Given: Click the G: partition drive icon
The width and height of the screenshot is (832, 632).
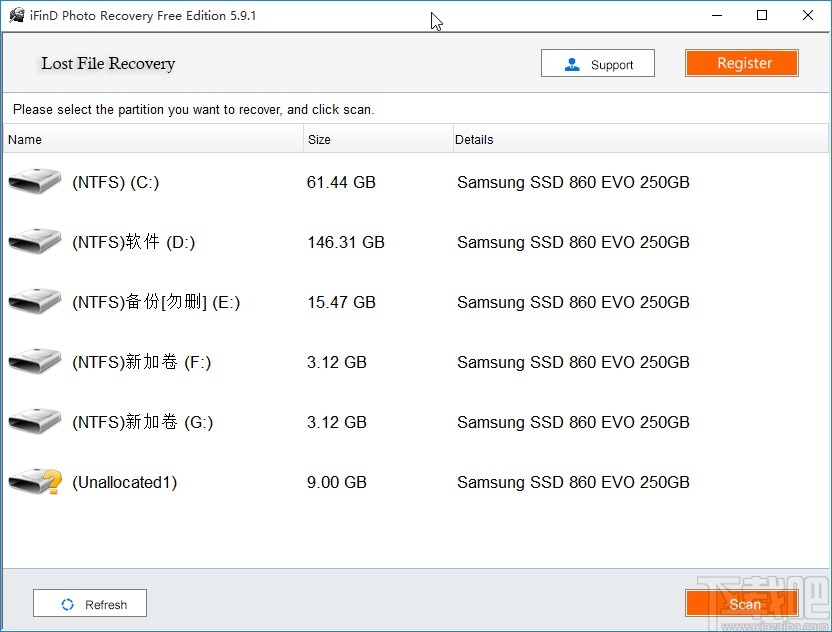Looking at the screenshot, I should coord(35,421).
